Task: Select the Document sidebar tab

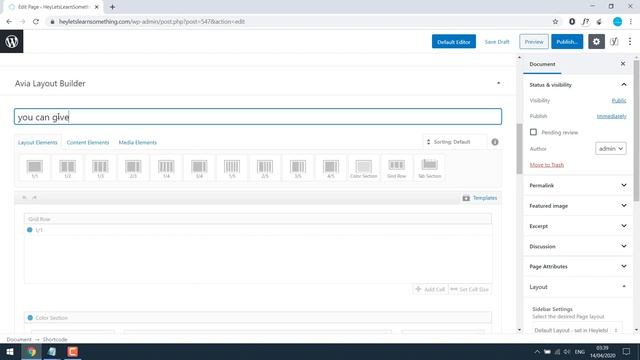Action: coord(542,64)
